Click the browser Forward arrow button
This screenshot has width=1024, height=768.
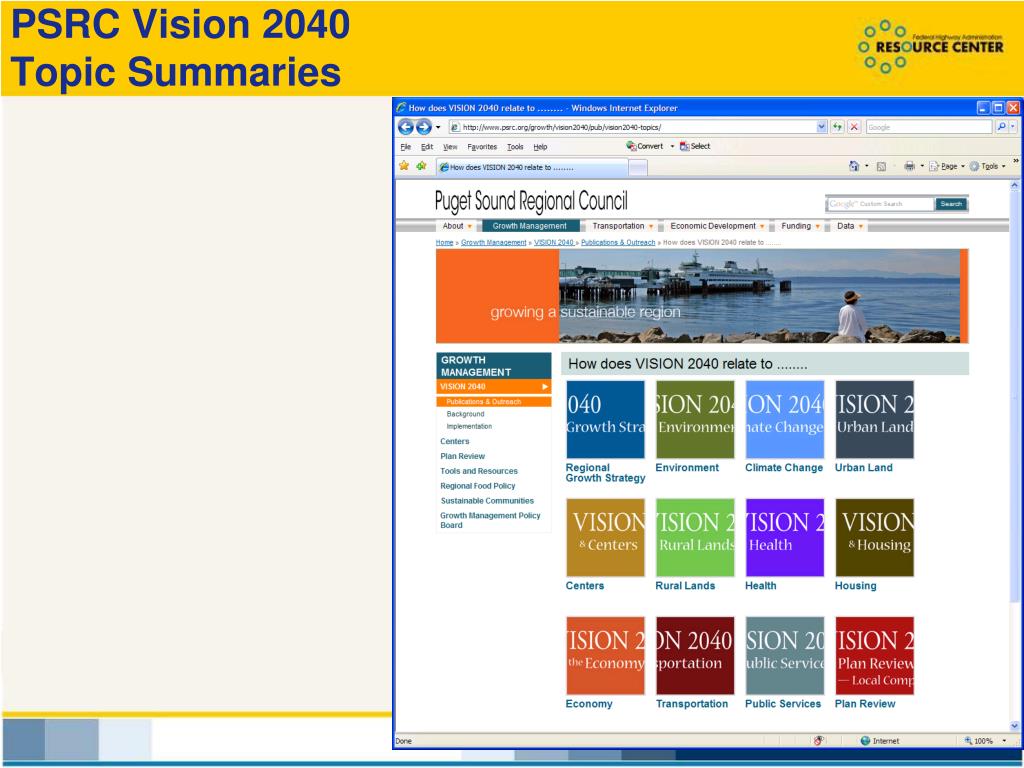(424, 127)
